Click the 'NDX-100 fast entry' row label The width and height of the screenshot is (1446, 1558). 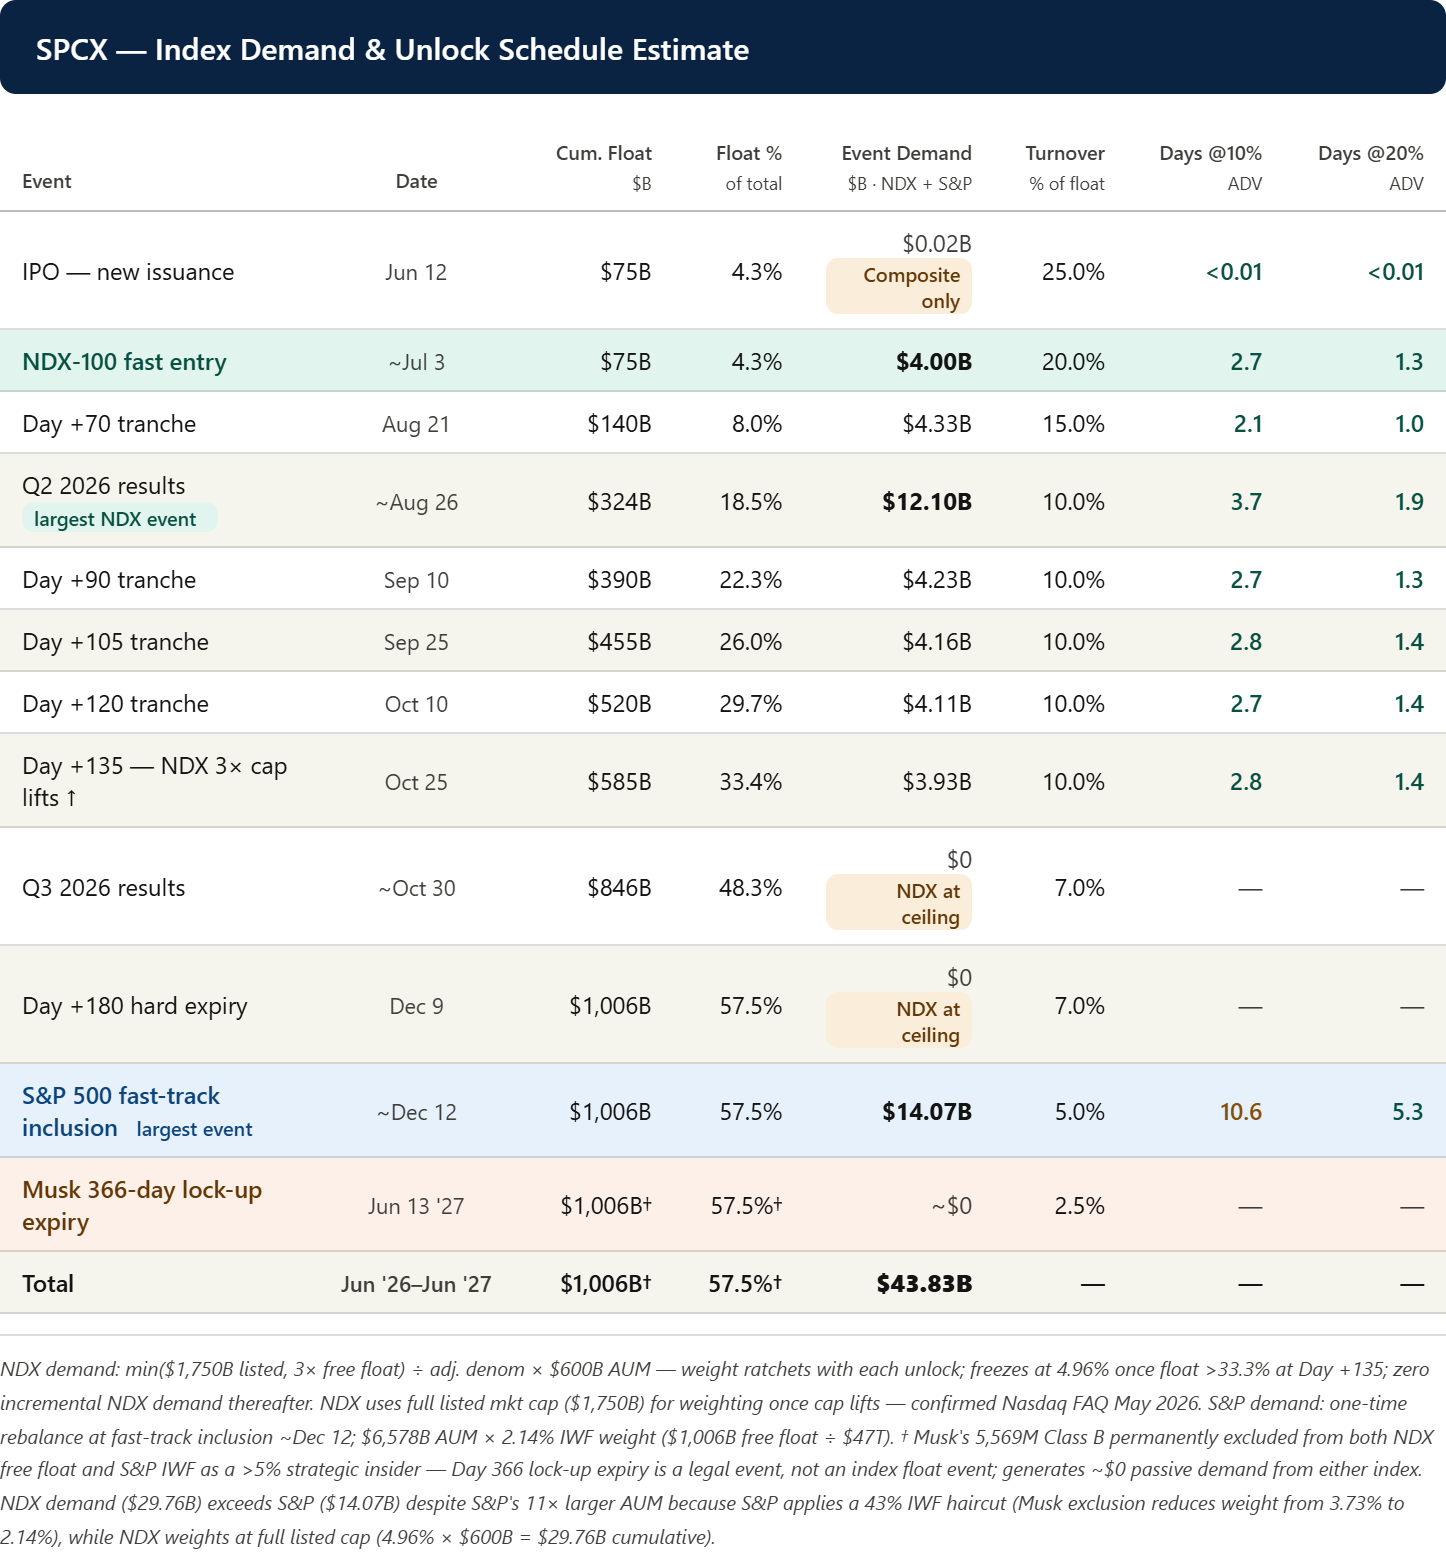coord(124,362)
